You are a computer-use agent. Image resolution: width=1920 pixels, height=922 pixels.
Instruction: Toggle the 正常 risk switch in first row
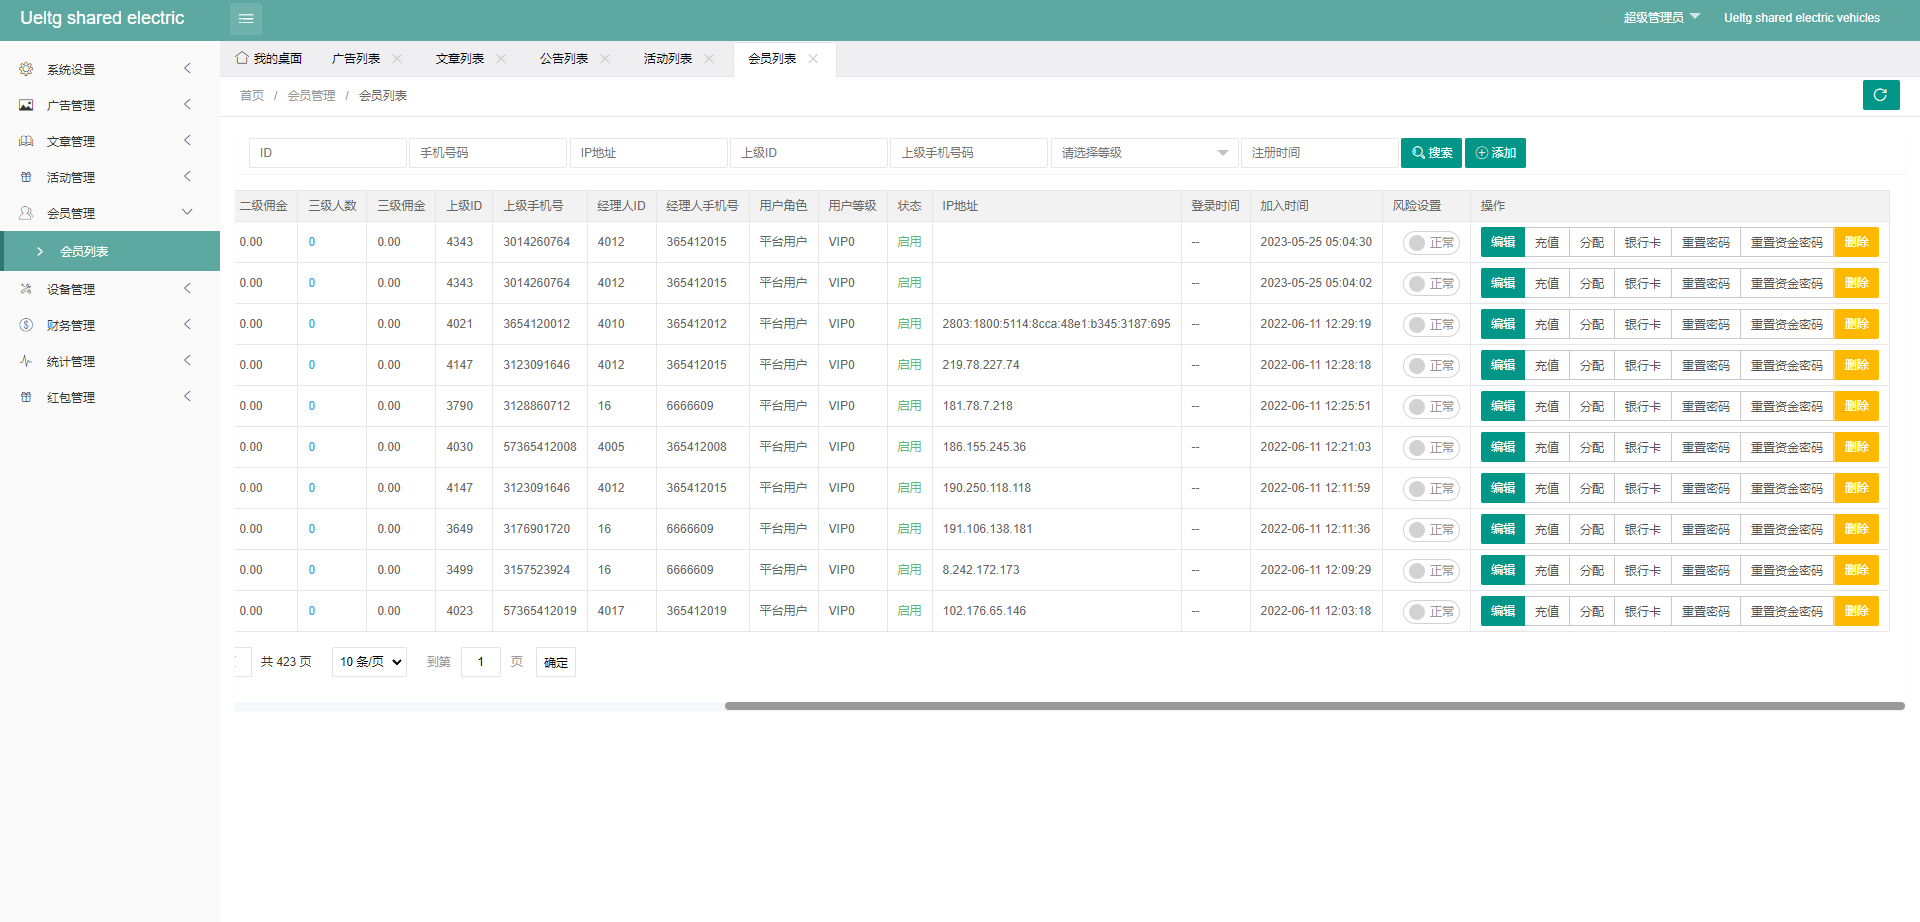click(1430, 243)
